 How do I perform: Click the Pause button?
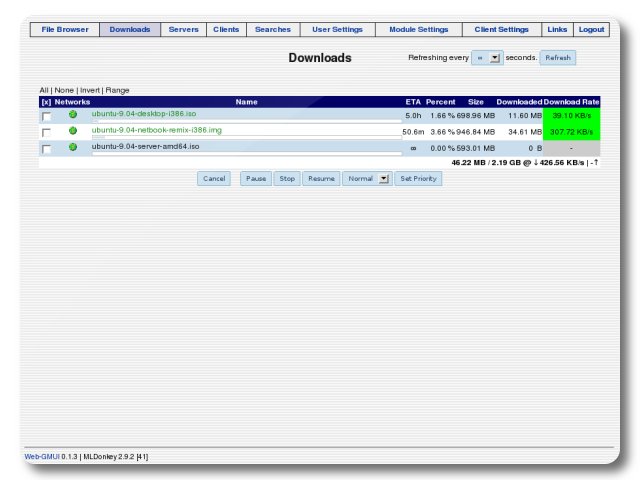[x=256, y=179]
